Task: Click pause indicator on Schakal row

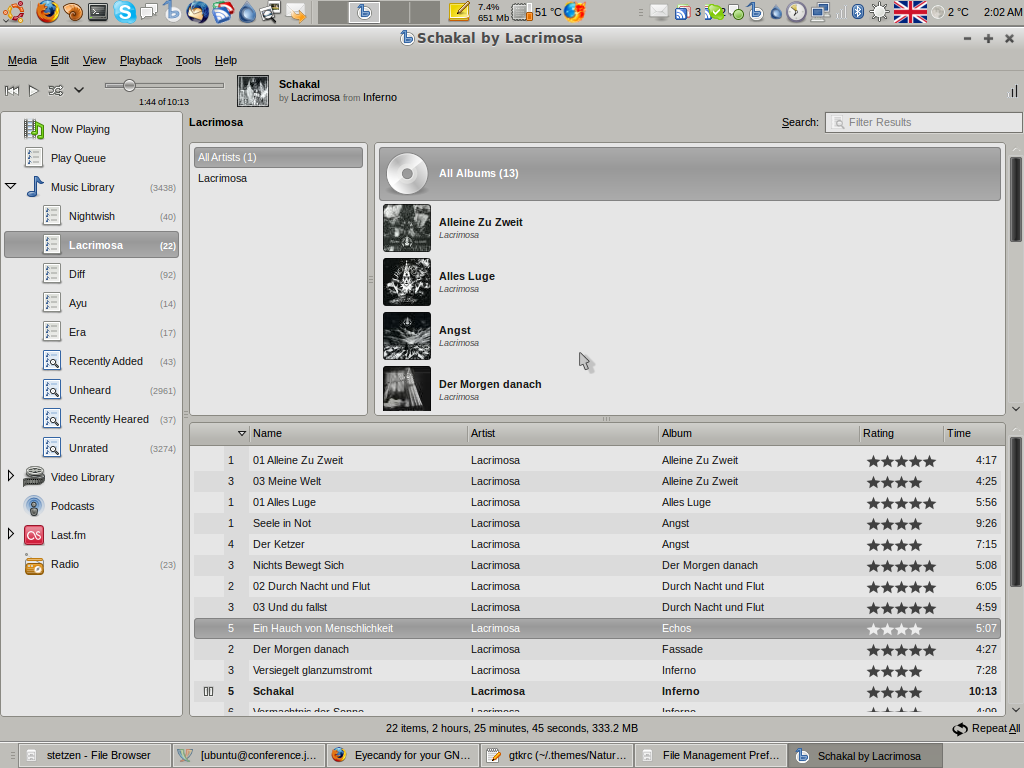Action: [208, 692]
